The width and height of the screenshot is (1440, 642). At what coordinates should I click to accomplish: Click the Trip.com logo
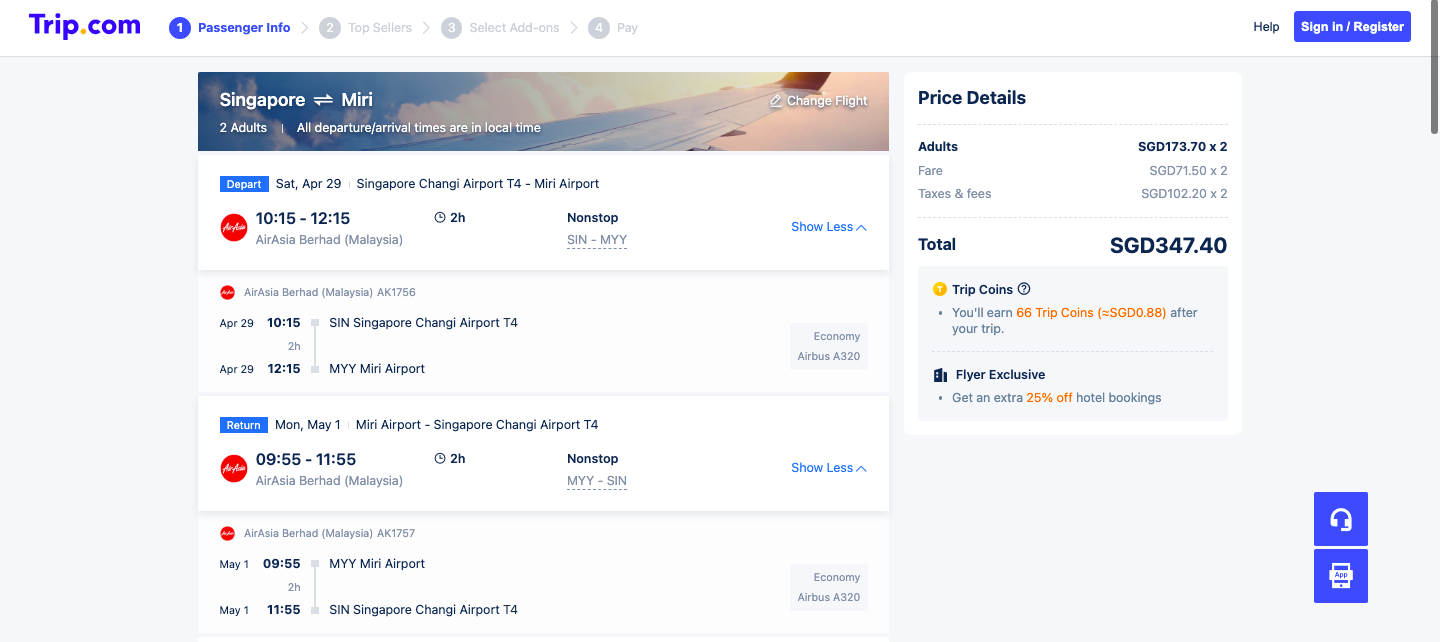pyautogui.click(x=85, y=26)
